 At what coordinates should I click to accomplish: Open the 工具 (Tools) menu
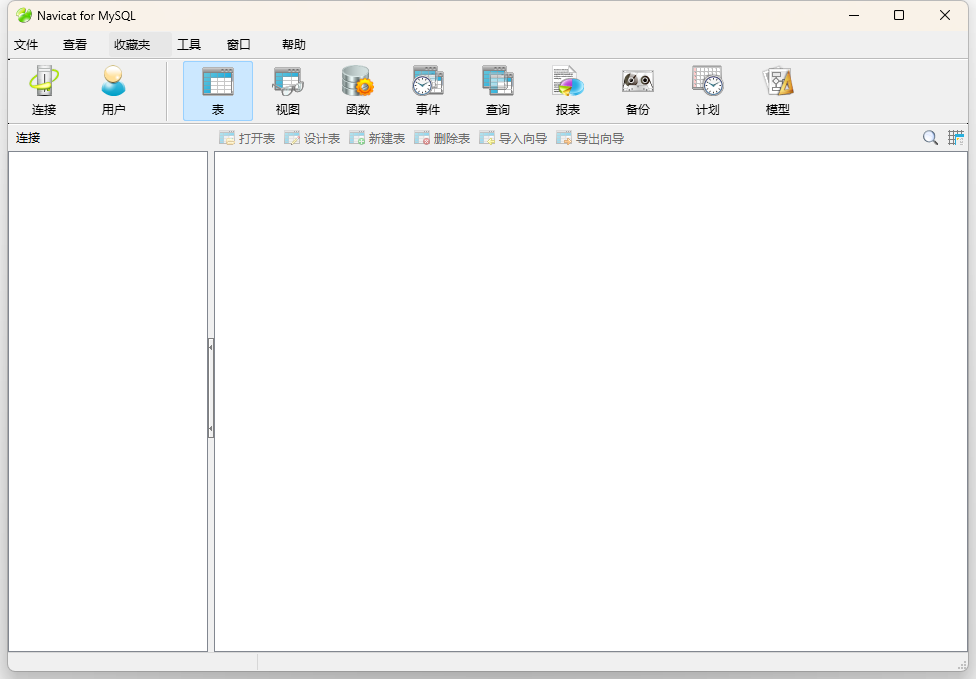click(x=189, y=45)
